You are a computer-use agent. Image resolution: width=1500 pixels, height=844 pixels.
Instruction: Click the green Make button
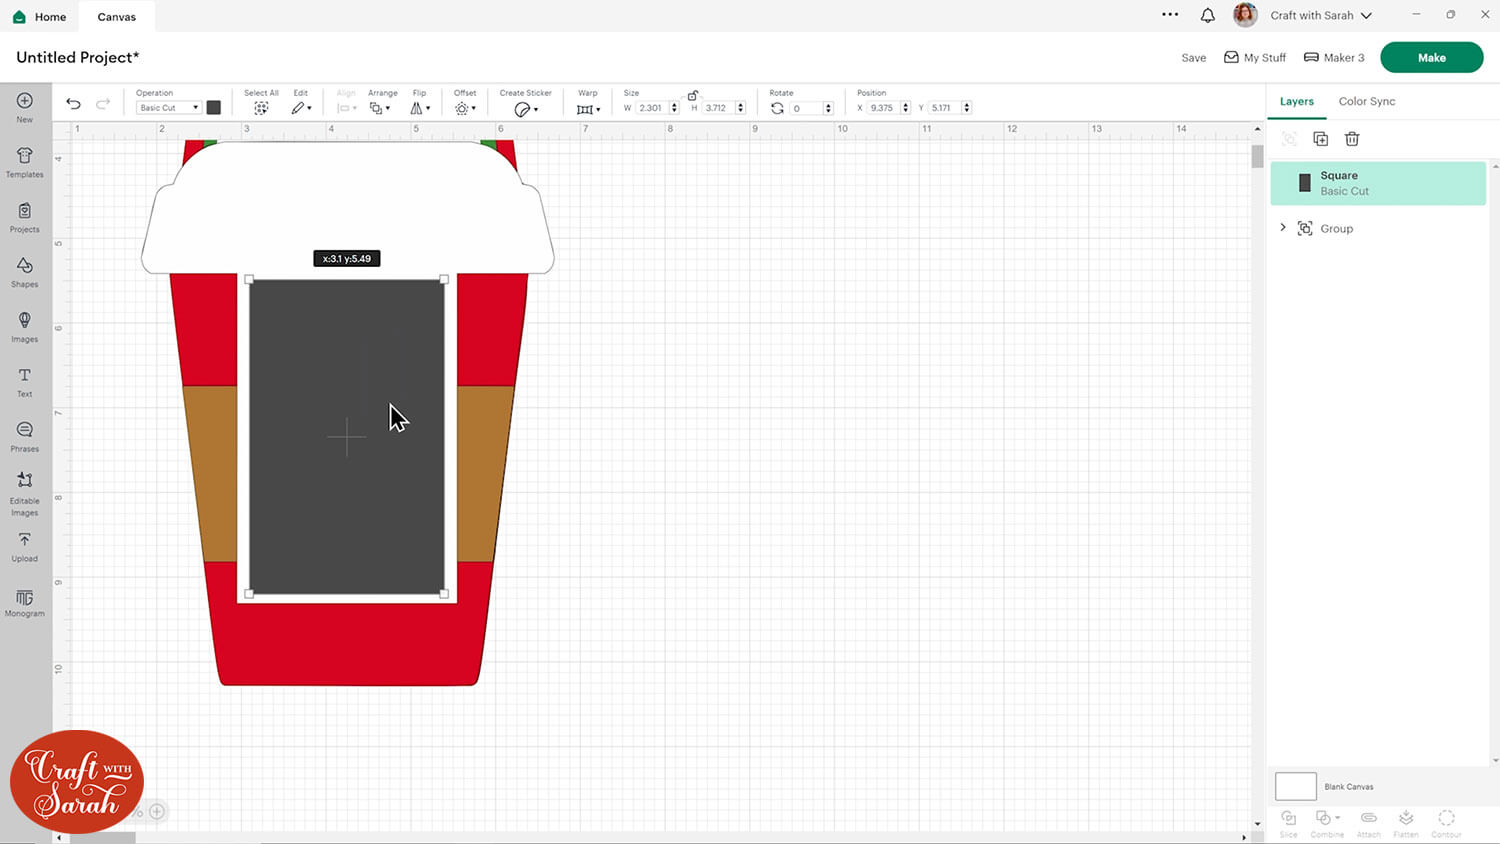1431,58
